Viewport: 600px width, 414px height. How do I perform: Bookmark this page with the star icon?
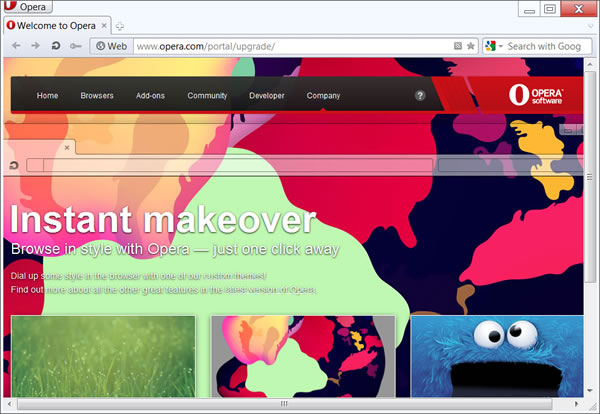(471, 46)
